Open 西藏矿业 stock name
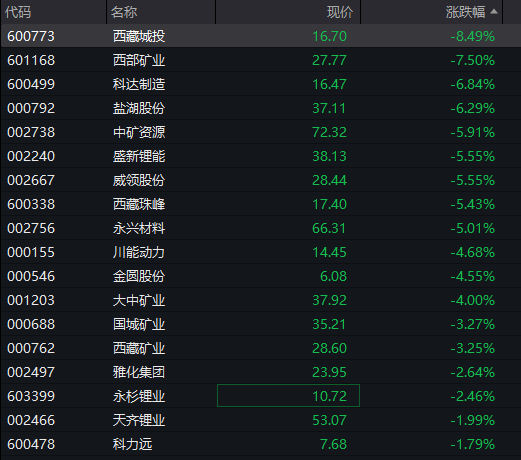Screen dimensions: 521x460 (x=139, y=348)
